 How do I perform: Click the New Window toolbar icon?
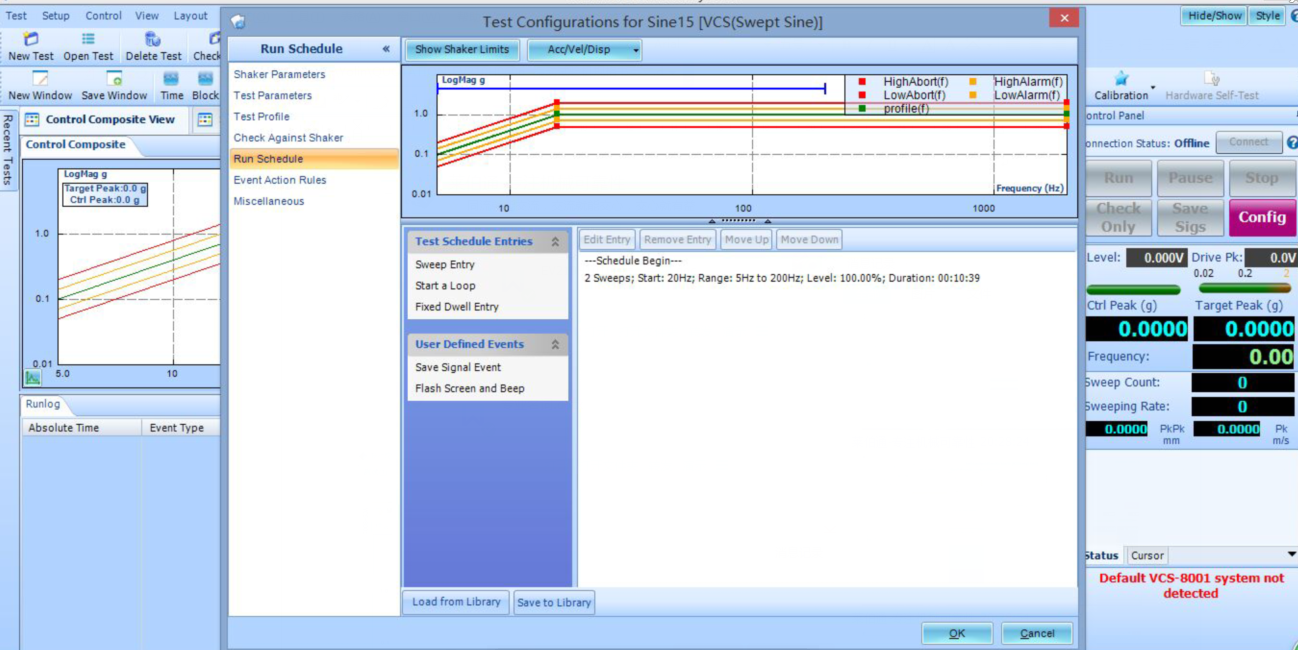(40, 78)
